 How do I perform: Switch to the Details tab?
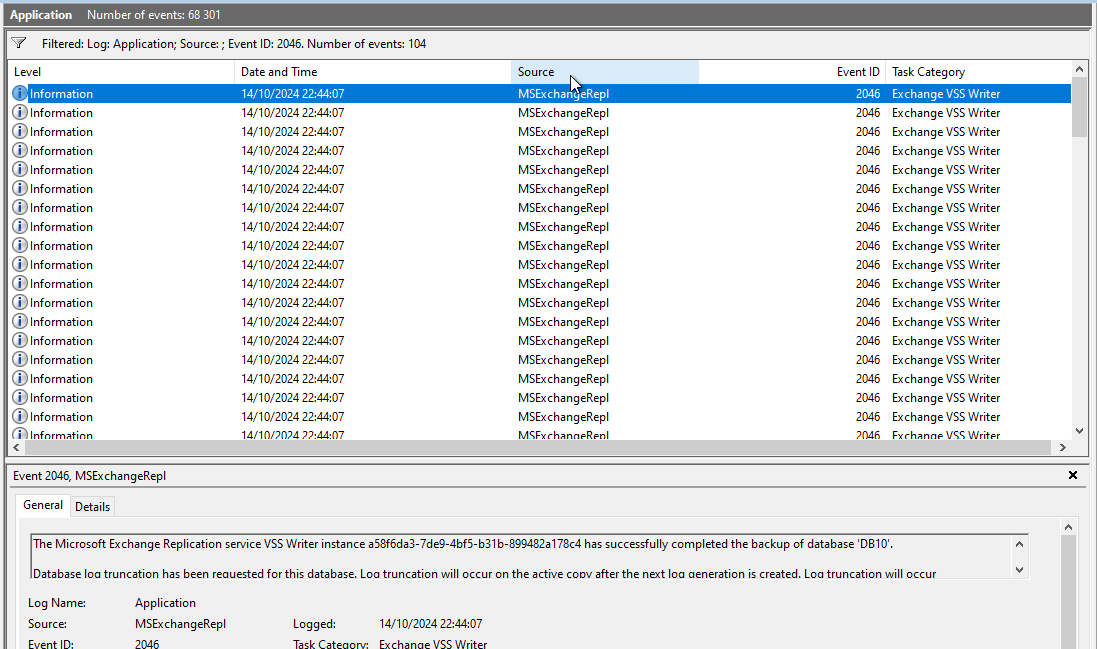coord(93,507)
